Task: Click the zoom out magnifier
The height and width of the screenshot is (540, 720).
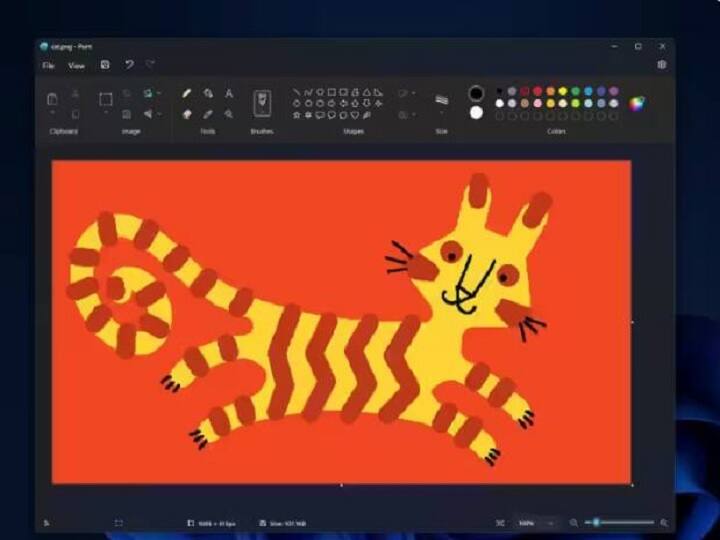Action: pyautogui.click(x=574, y=523)
